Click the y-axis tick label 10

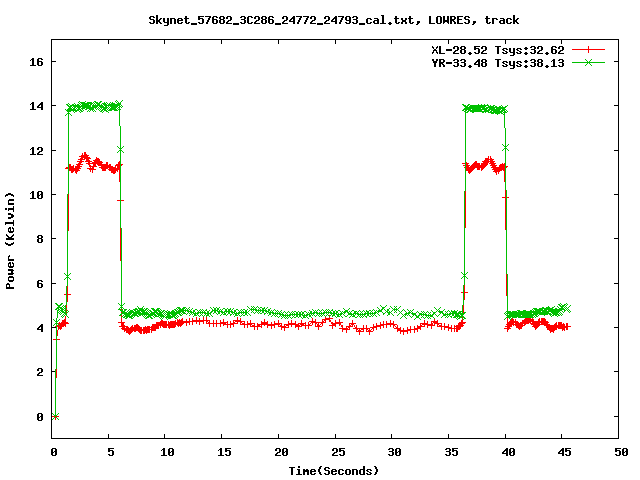pos(36,195)
